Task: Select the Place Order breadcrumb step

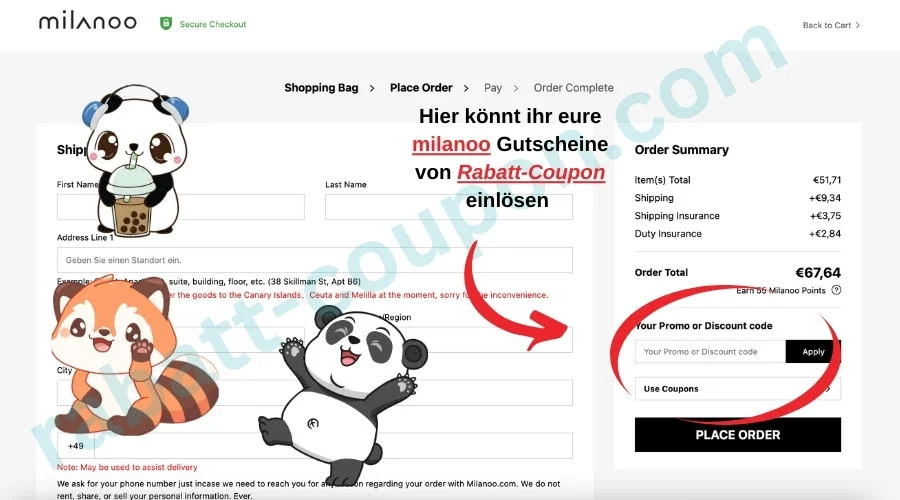Action: coord(421,88)
